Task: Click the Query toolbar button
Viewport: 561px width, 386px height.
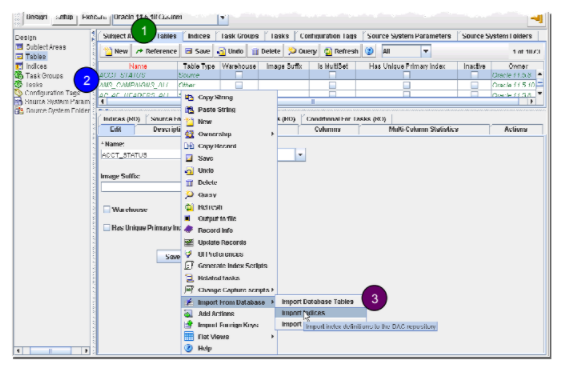Action: pyautogui.click(x=303, y=52)
